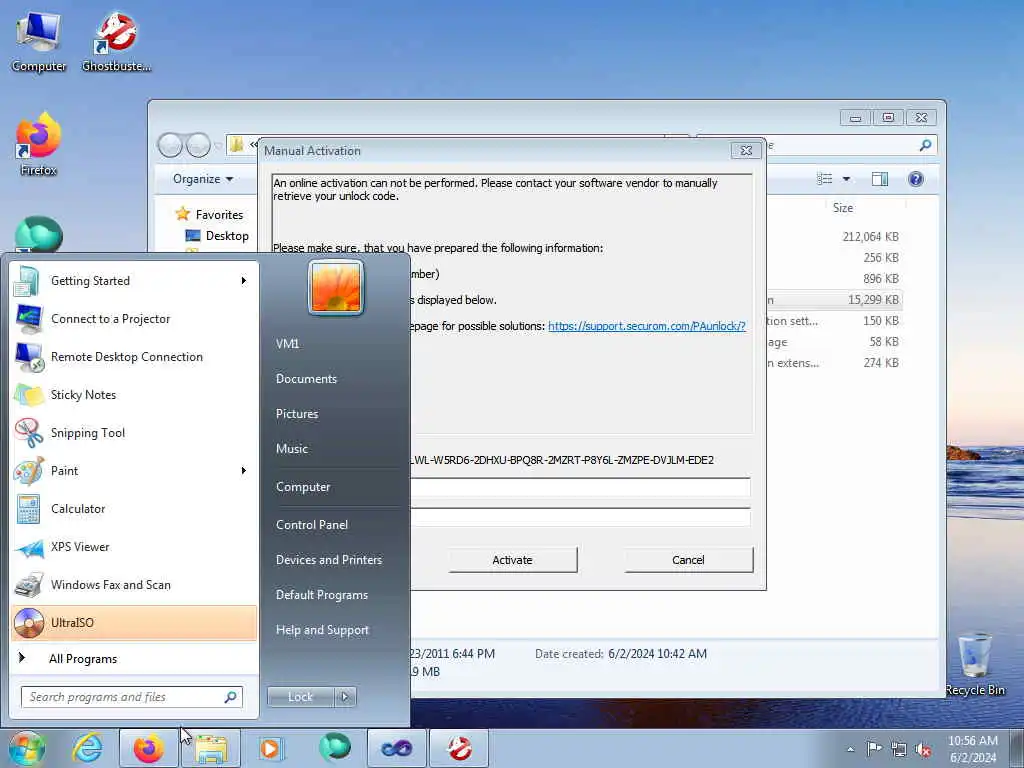
Task: Click the user account picture in the Start menu
Action: [336, 287]
